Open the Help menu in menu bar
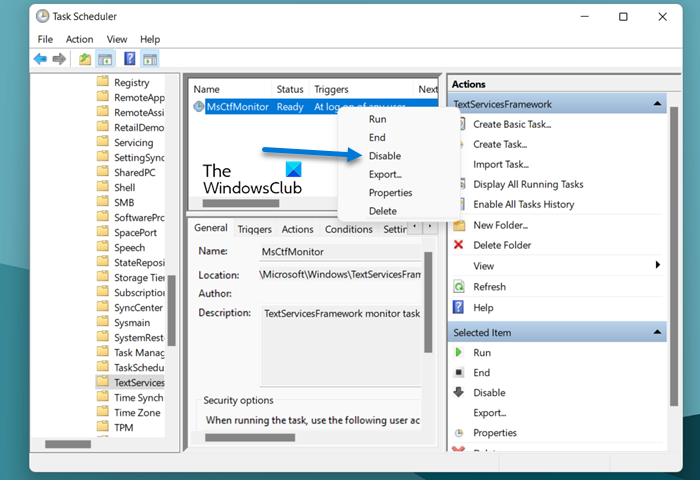Screen dimensions: 700x480 tap(150, 39)
